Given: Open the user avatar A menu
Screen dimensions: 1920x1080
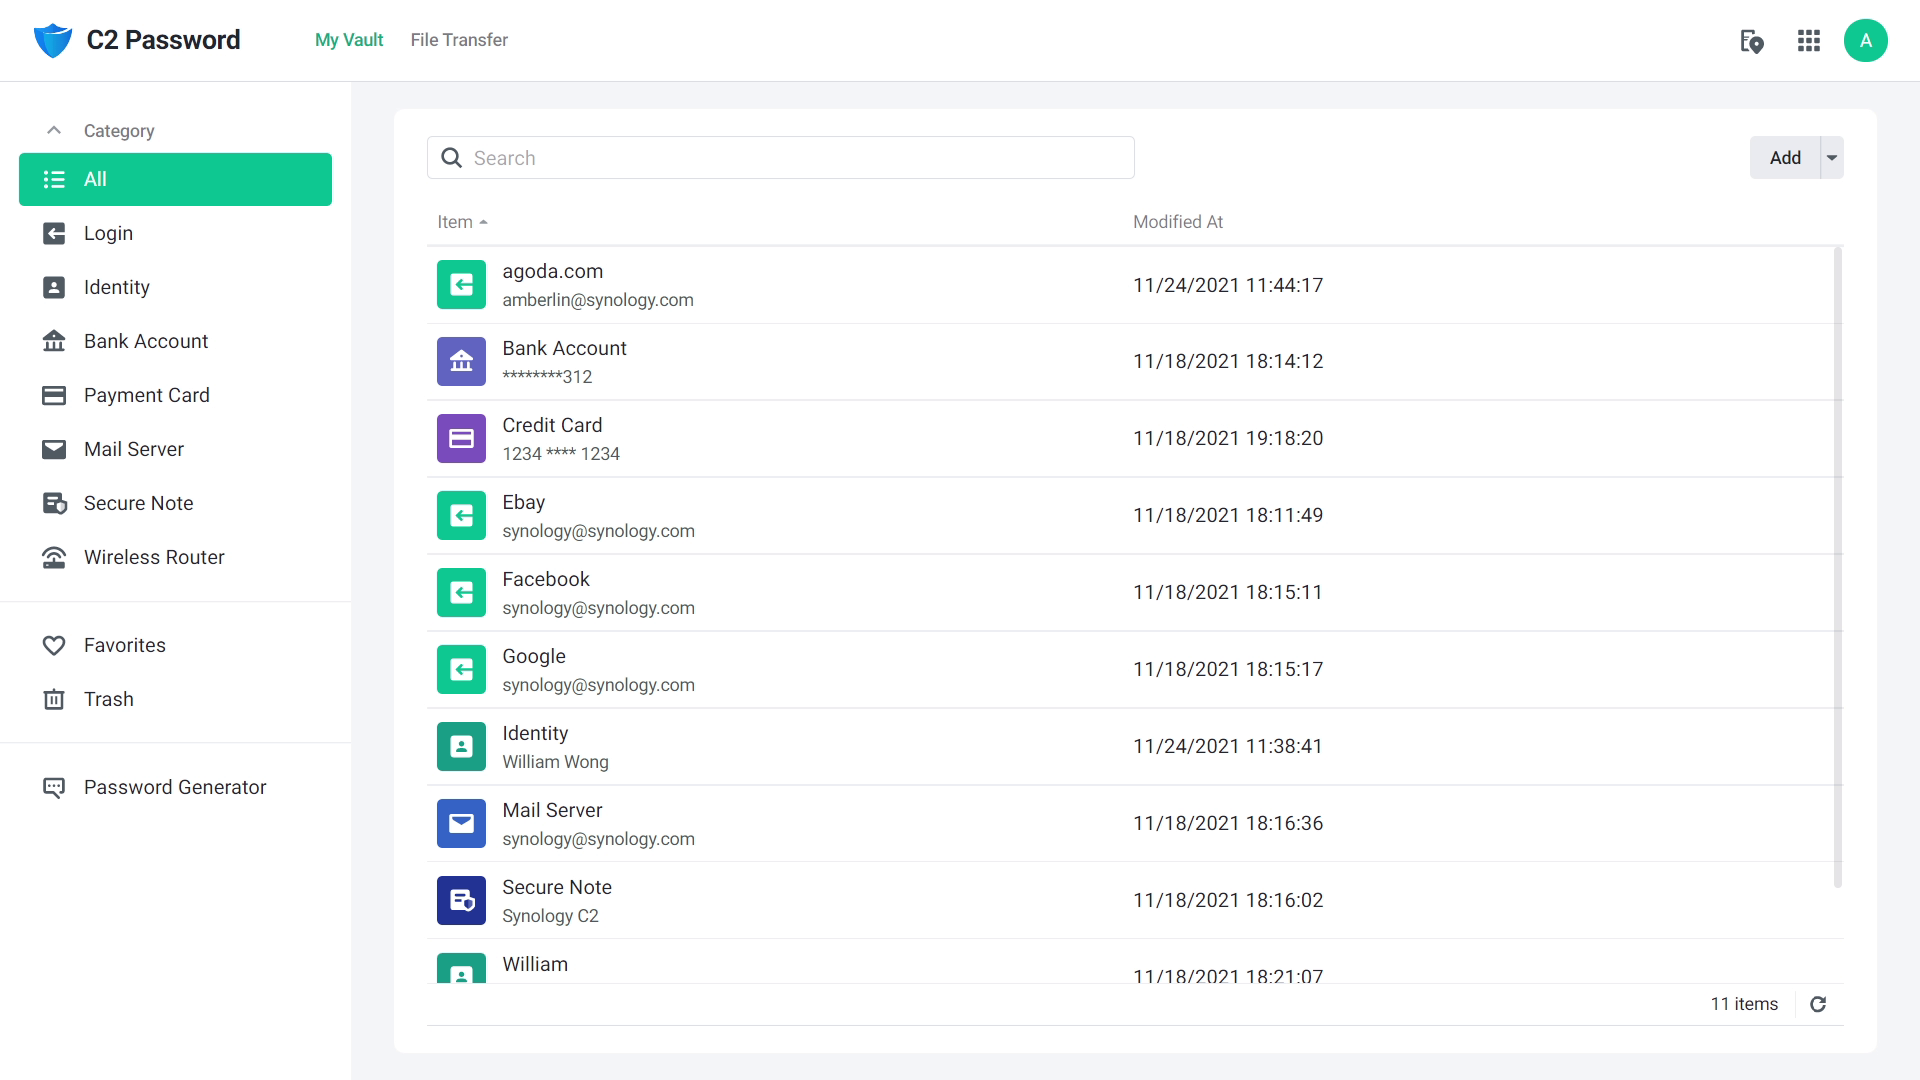Looking at the screenshot, I should [x=1865, y=41].
